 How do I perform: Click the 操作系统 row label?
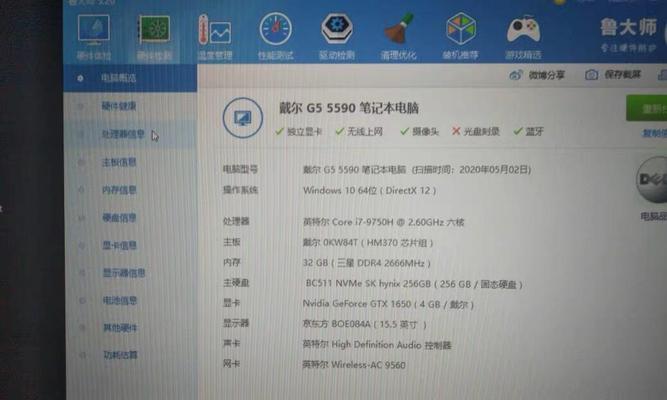(x=240, y=190)
